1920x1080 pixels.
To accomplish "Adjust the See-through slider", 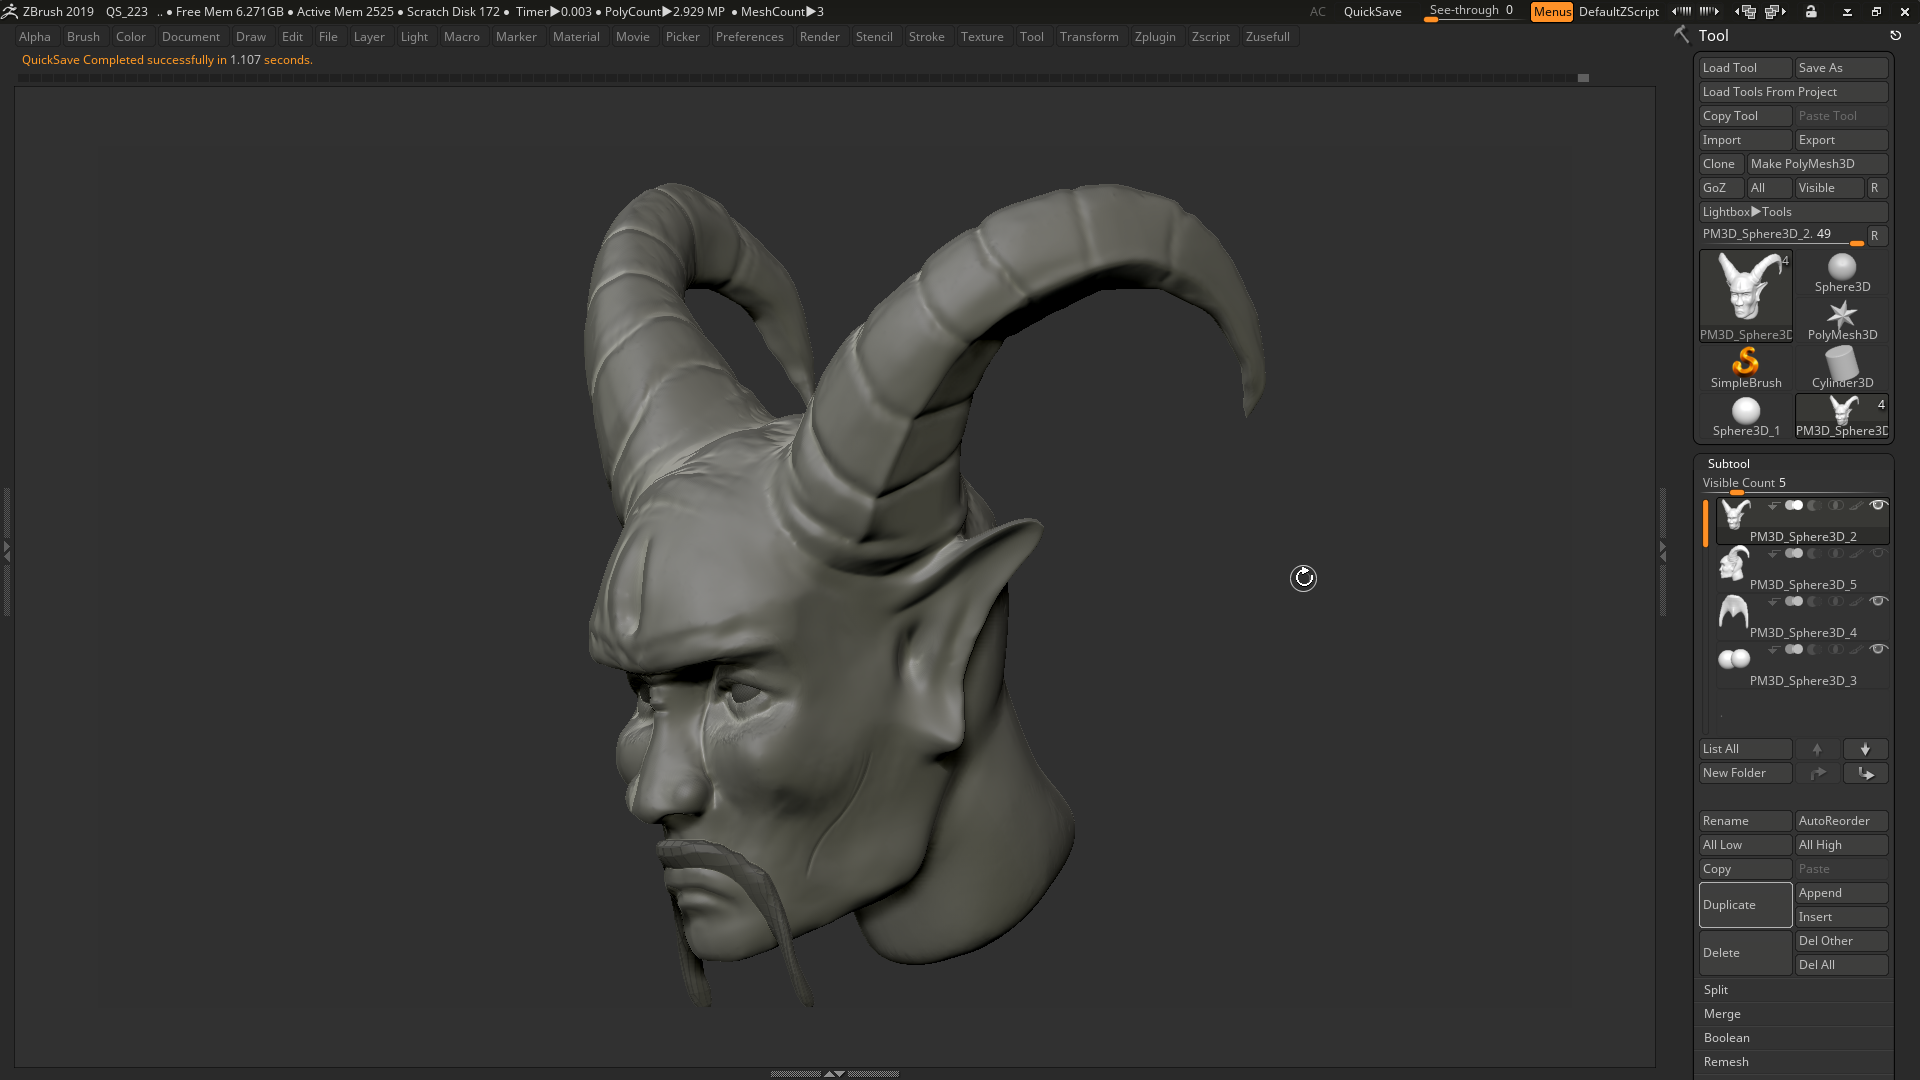I will click(1470, 12).
